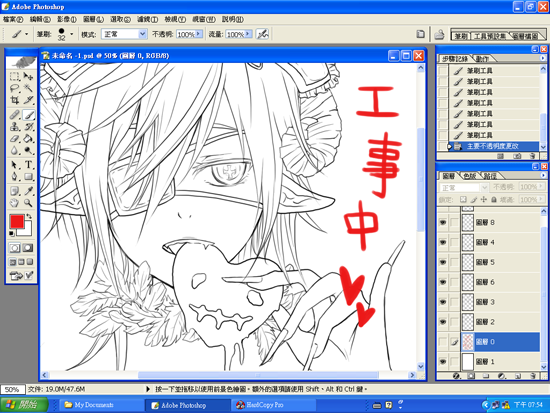
Task: Switch to the 動作 tab
Action: point(482,59)
